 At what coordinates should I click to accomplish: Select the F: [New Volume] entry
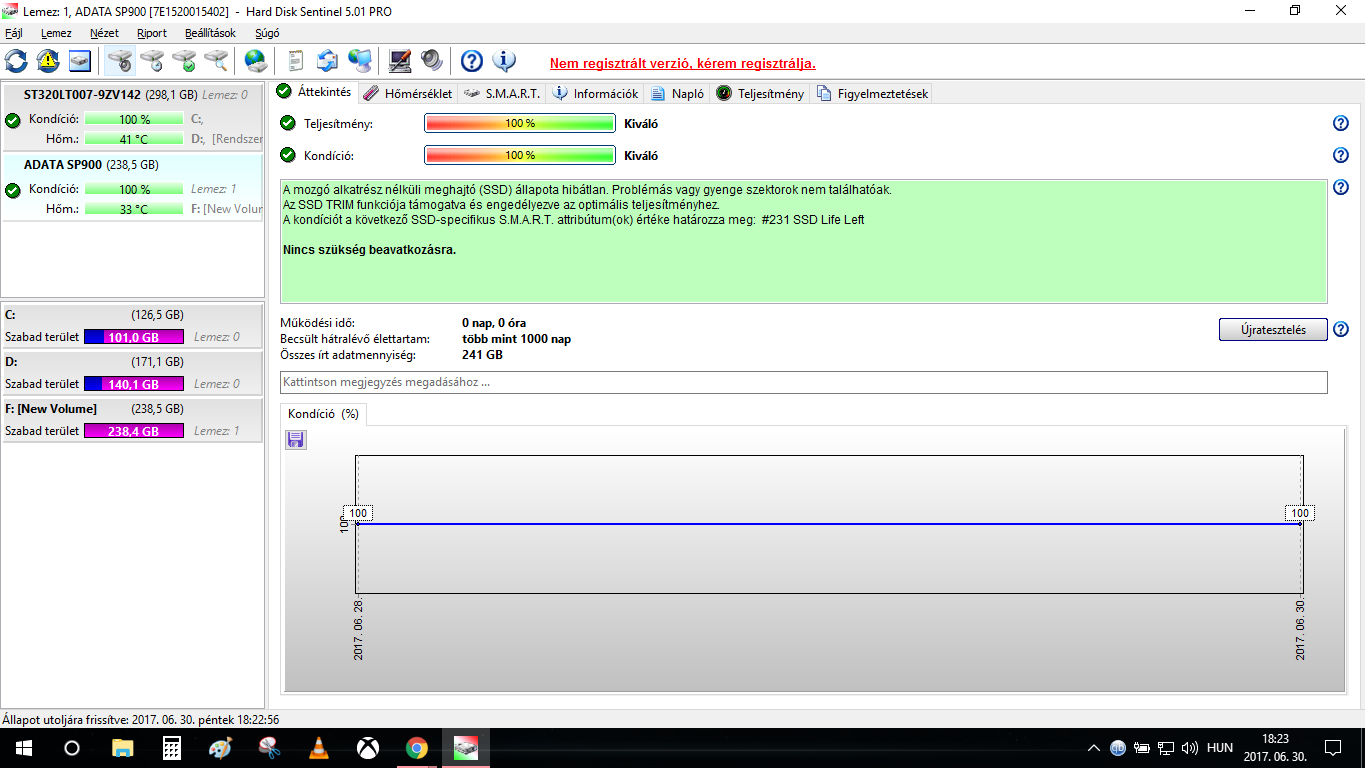133,420
